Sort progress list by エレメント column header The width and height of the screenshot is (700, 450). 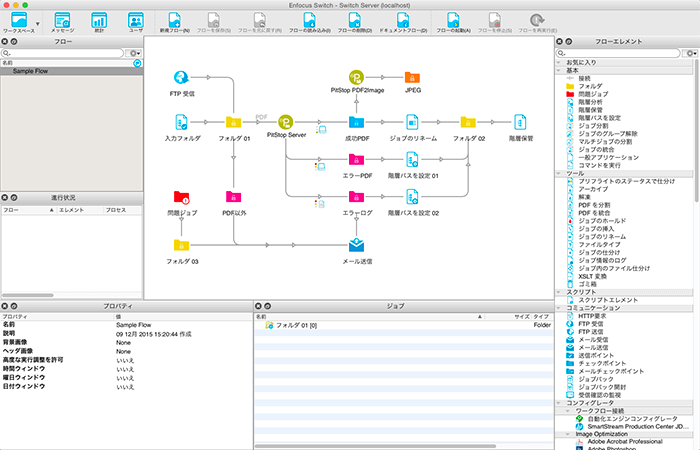tap(79, 210)
